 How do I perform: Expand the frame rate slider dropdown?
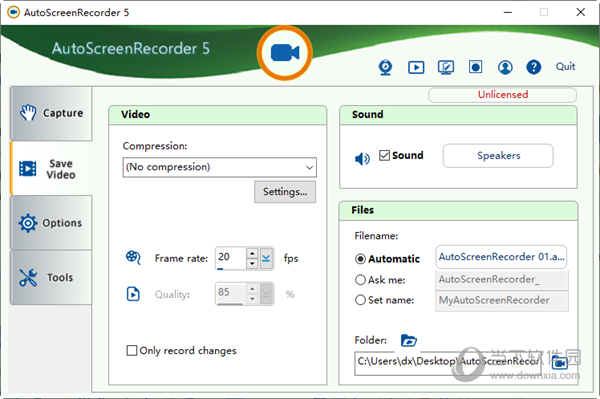[x=266, y=259]
